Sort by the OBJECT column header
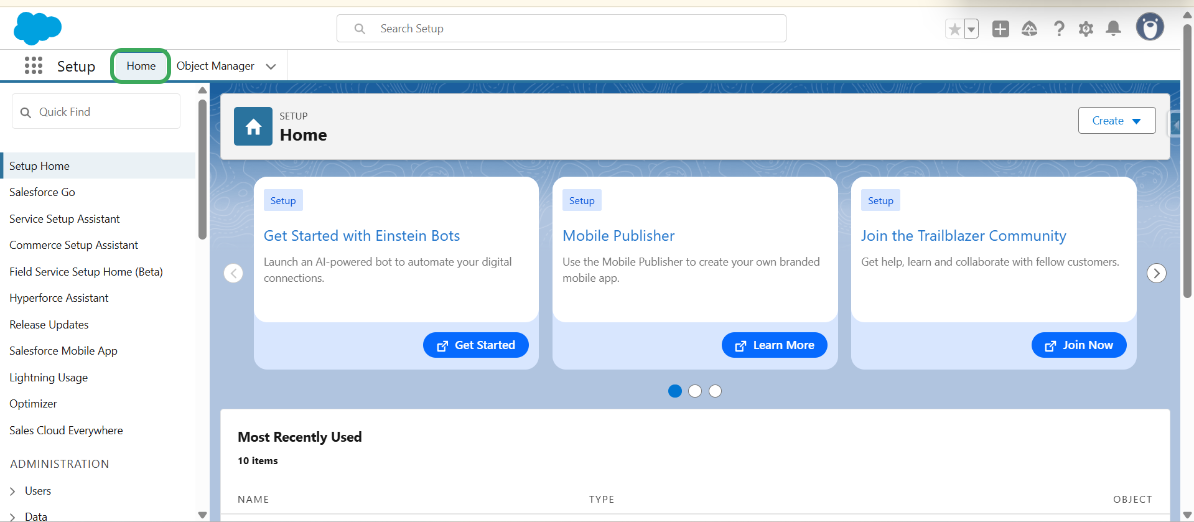This screenshot has height=522, width=1194. coord(1132,499)
